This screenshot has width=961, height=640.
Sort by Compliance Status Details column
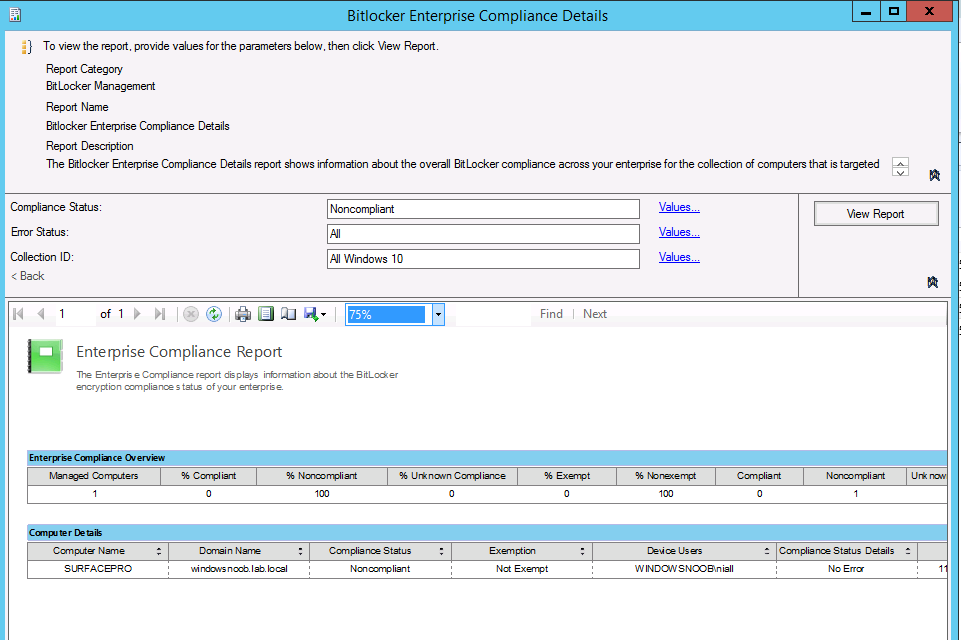click(x=908, y=551)
